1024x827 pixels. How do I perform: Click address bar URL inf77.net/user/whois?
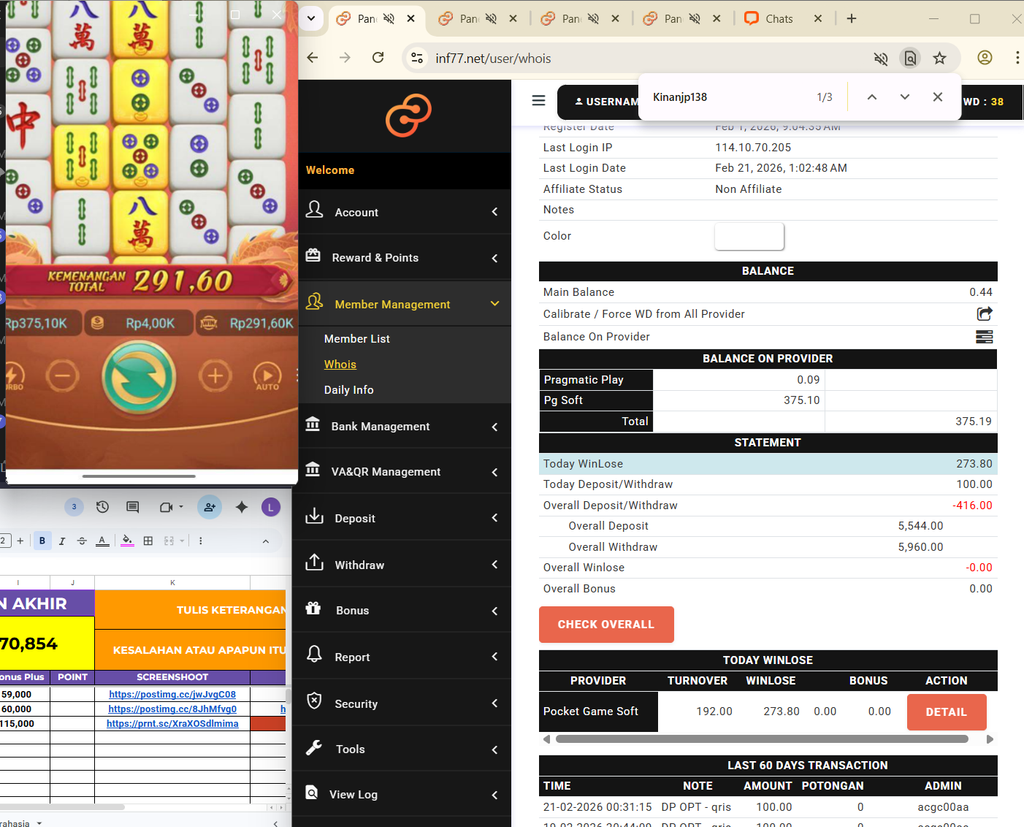[493, 58]
